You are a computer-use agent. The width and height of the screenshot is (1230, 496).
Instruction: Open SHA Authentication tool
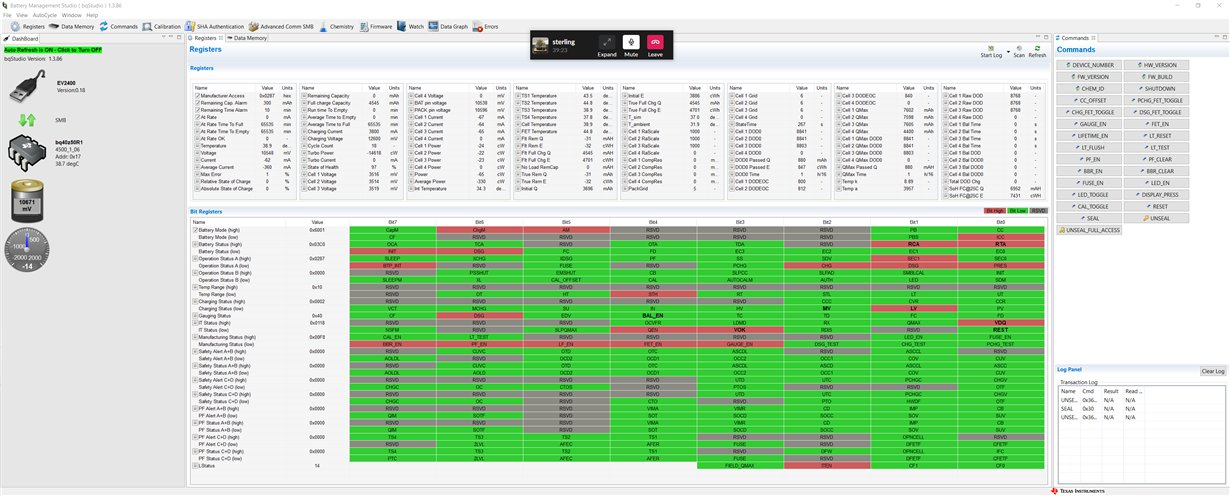214,26
